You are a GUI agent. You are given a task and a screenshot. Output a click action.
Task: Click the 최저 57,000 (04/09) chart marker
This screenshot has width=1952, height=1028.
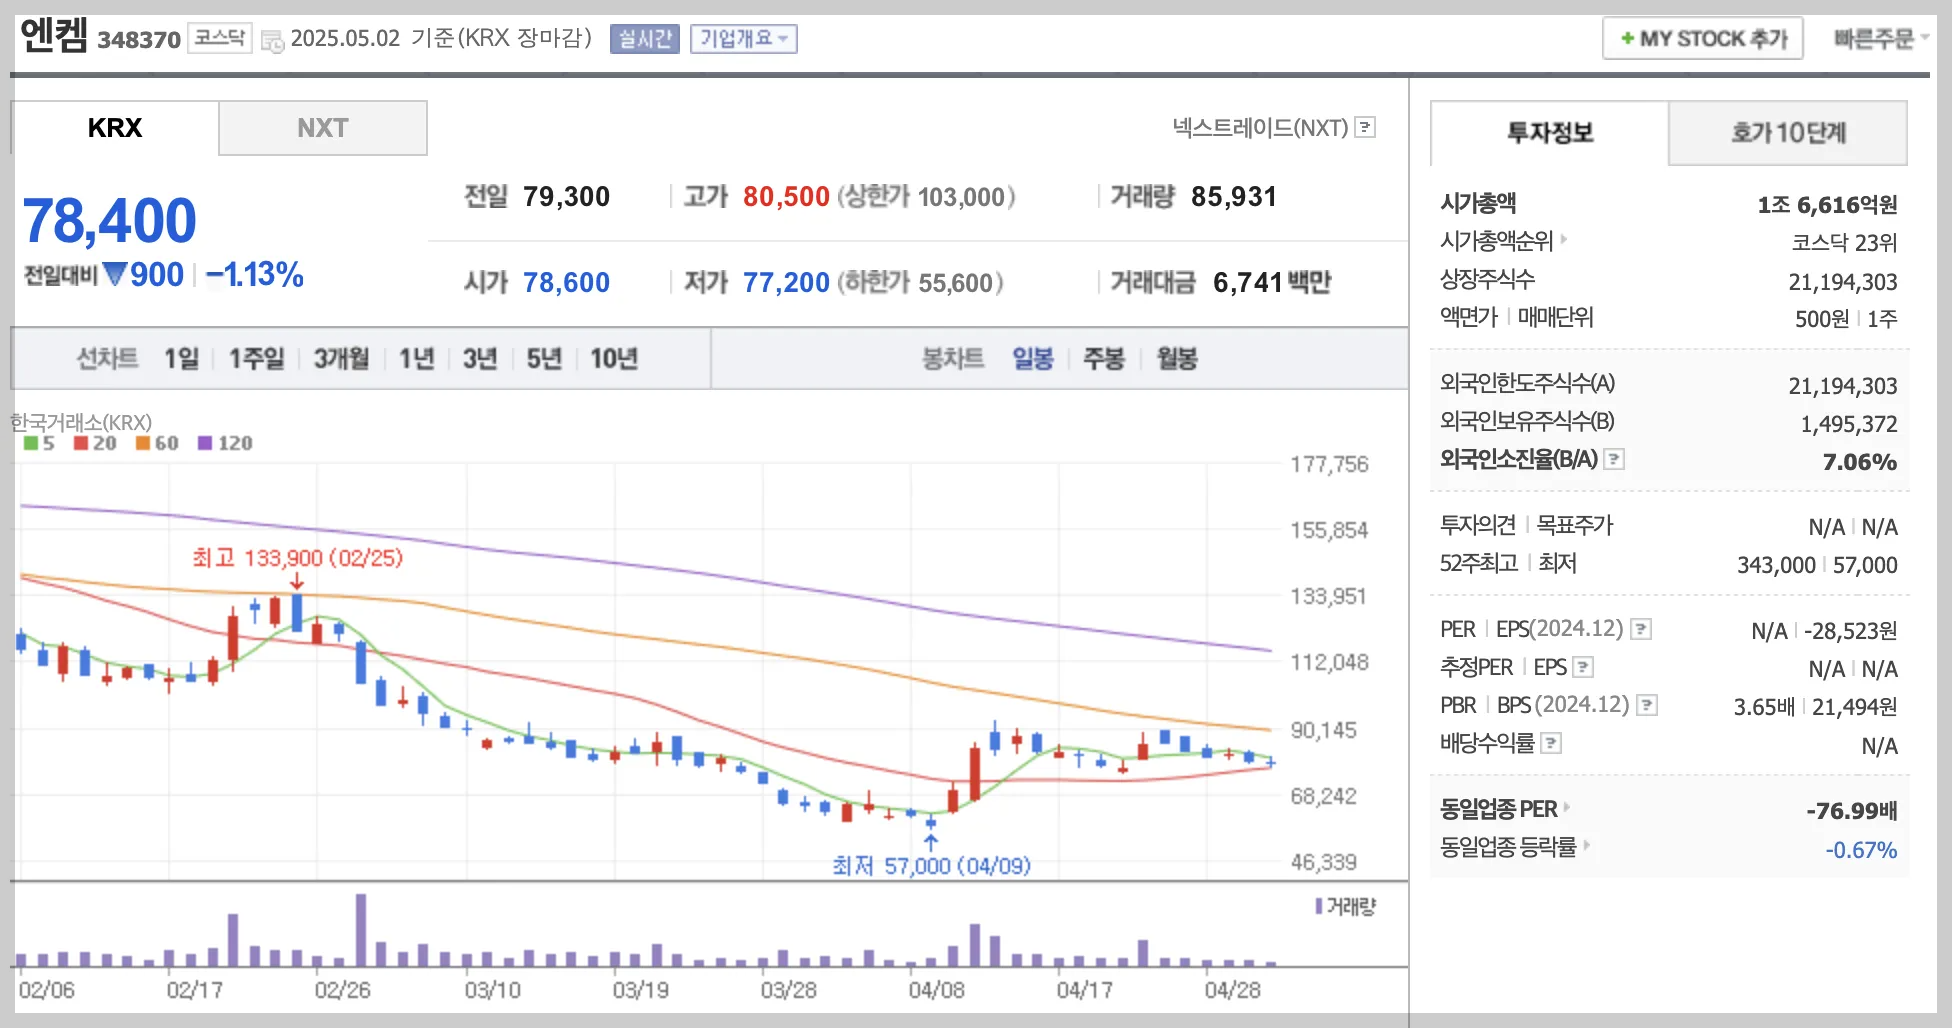(931, 865)
